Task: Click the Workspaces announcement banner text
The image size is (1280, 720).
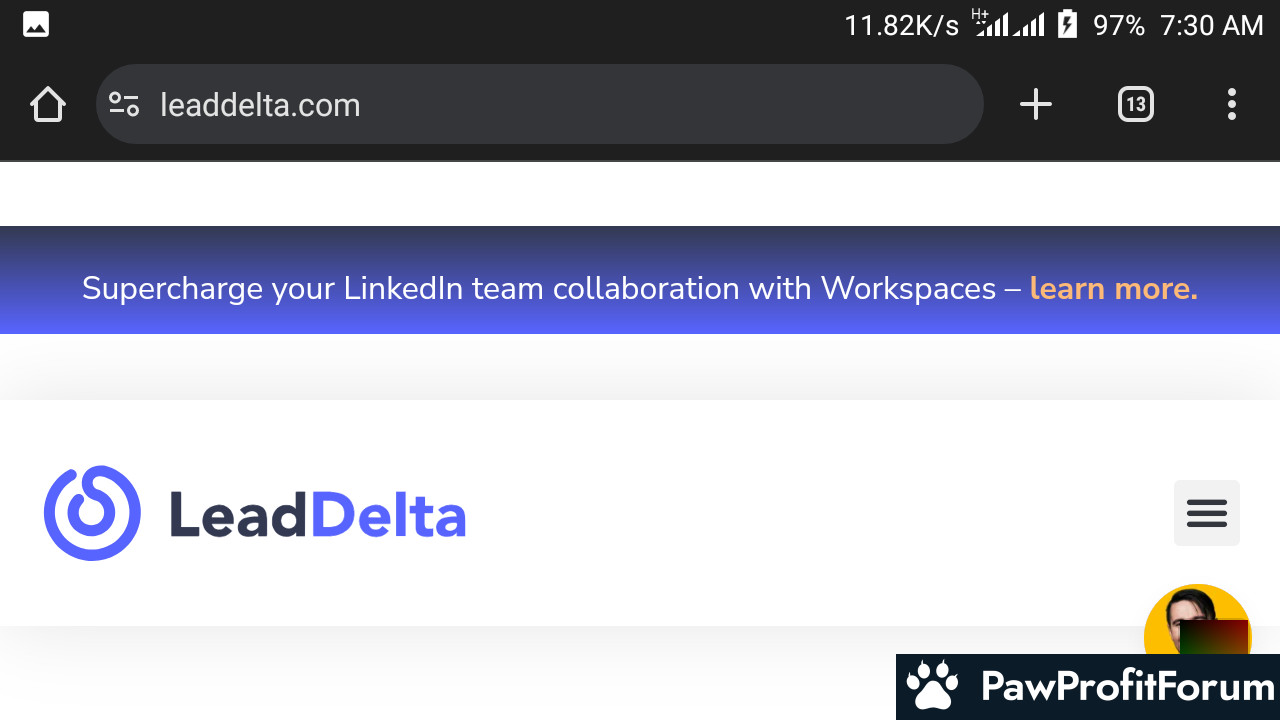Action: pyautogui.click(x=539, y=289)
